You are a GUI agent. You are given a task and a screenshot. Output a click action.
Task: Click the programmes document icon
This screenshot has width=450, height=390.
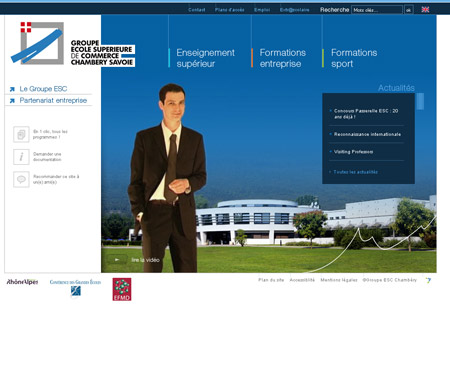point(21,134)
